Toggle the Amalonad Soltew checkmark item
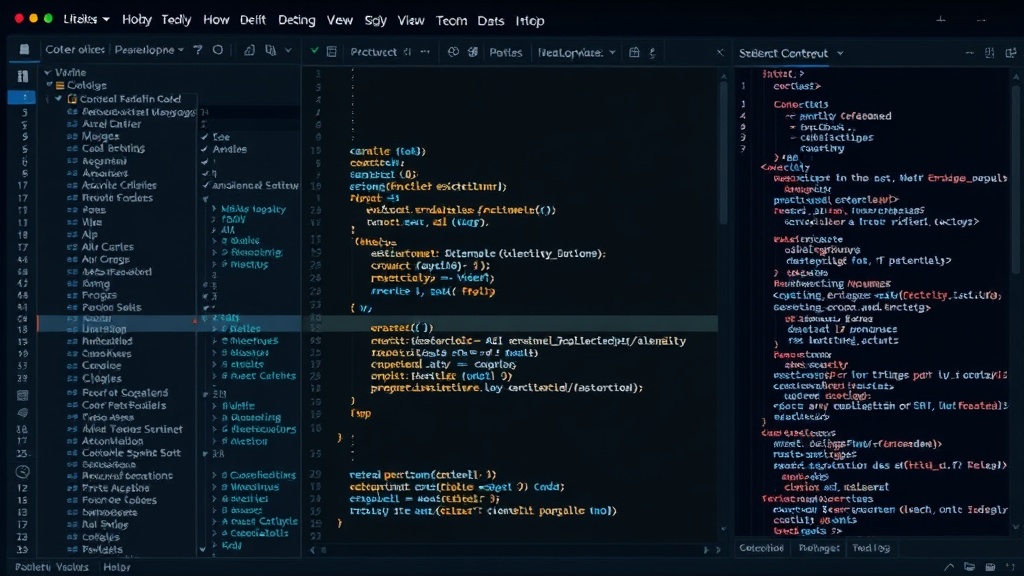The width and height of the screenshot is (1024, 576). 249,185
